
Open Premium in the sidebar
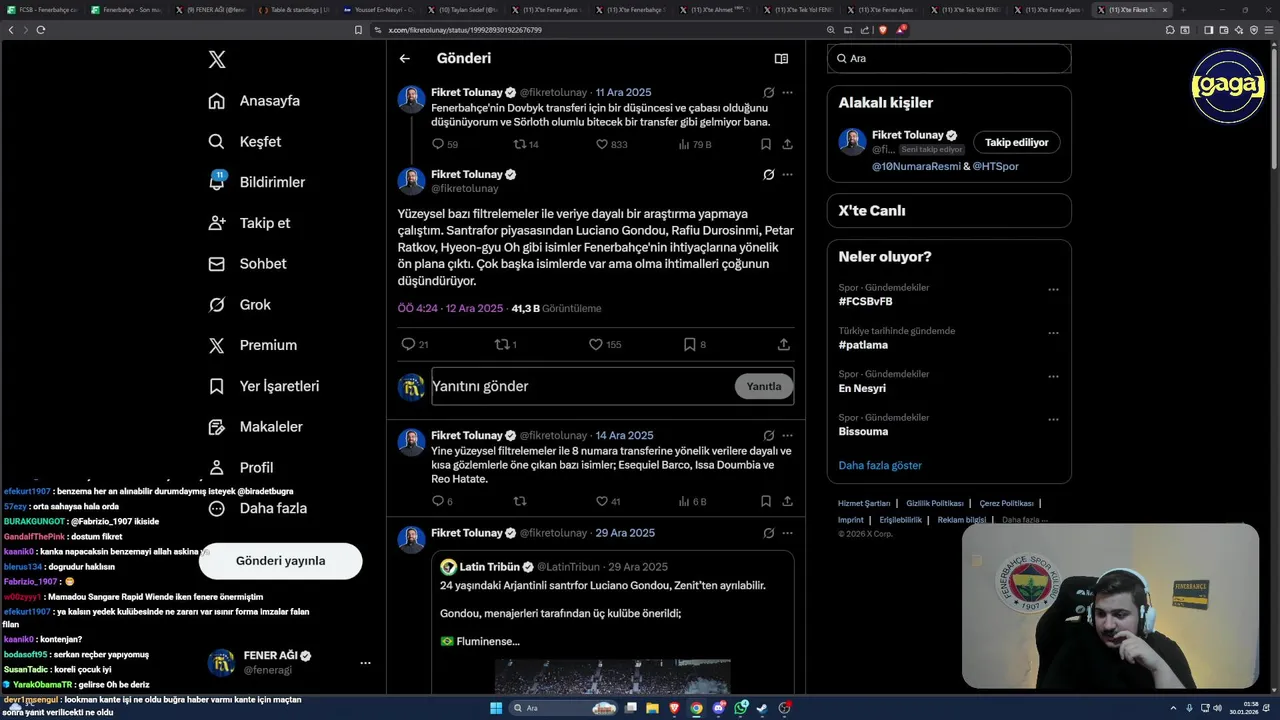[x=252, y=345]
